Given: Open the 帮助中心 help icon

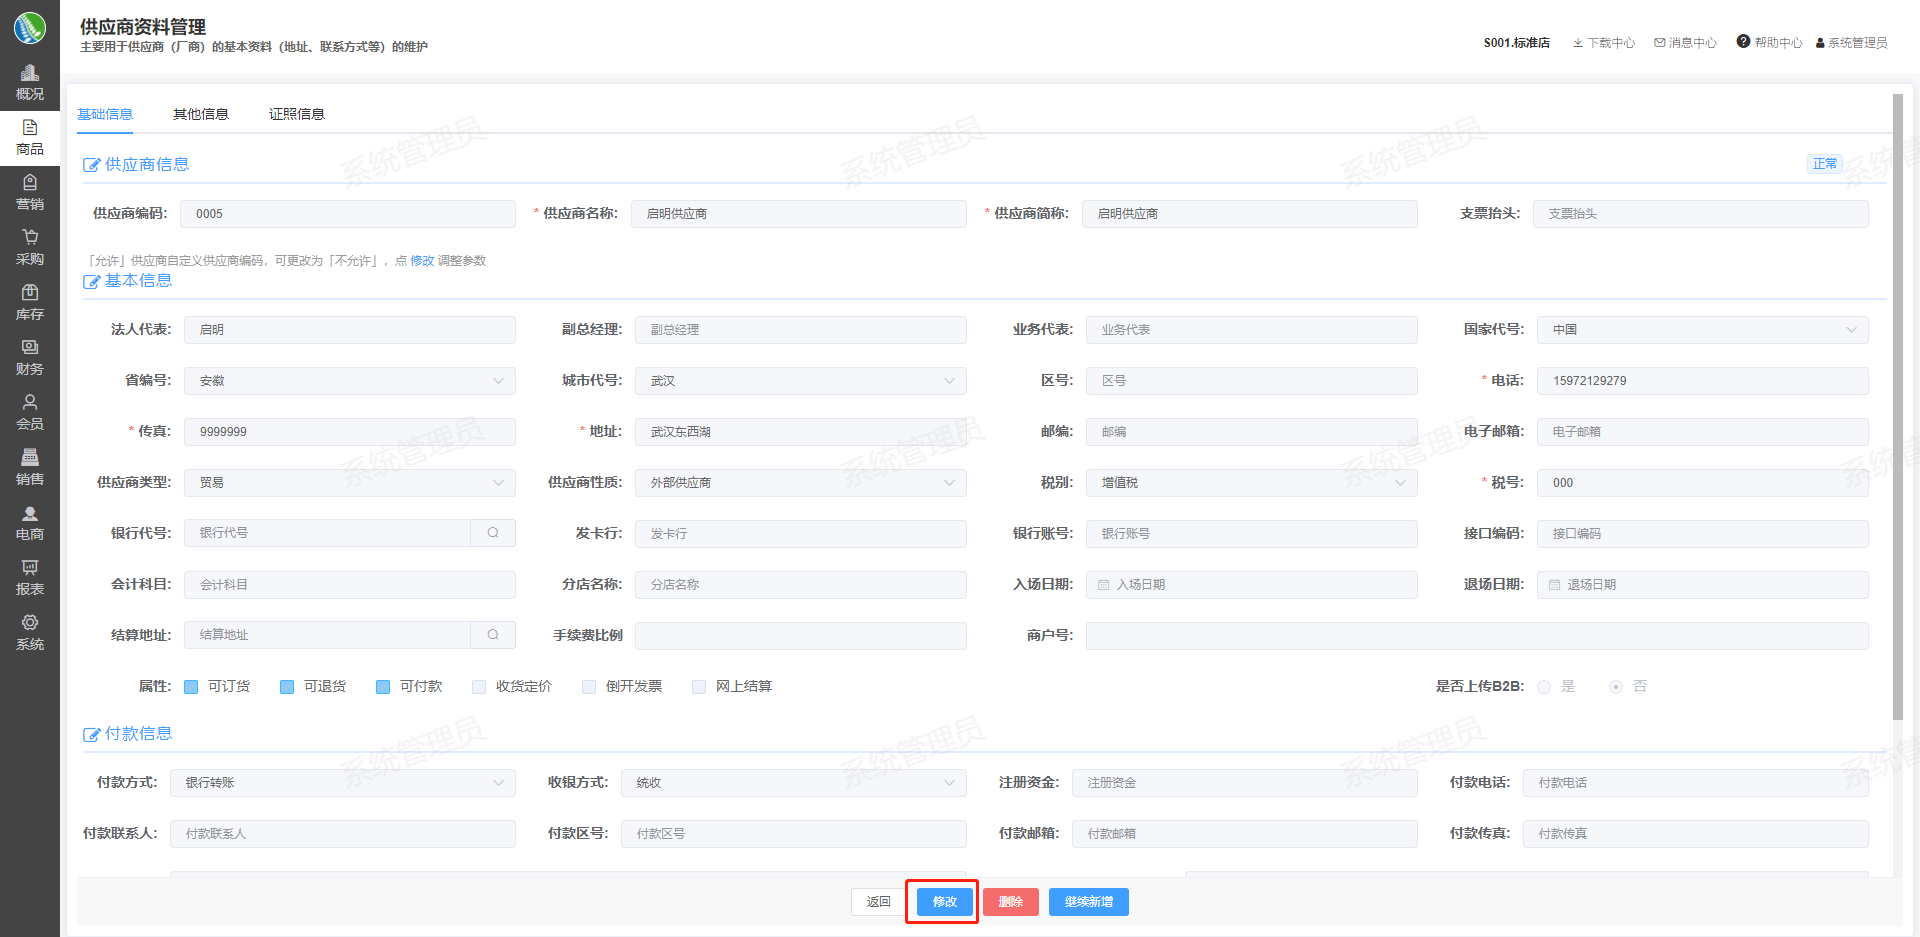Looking at the screenshot, I should click(x=1743, y=42).
